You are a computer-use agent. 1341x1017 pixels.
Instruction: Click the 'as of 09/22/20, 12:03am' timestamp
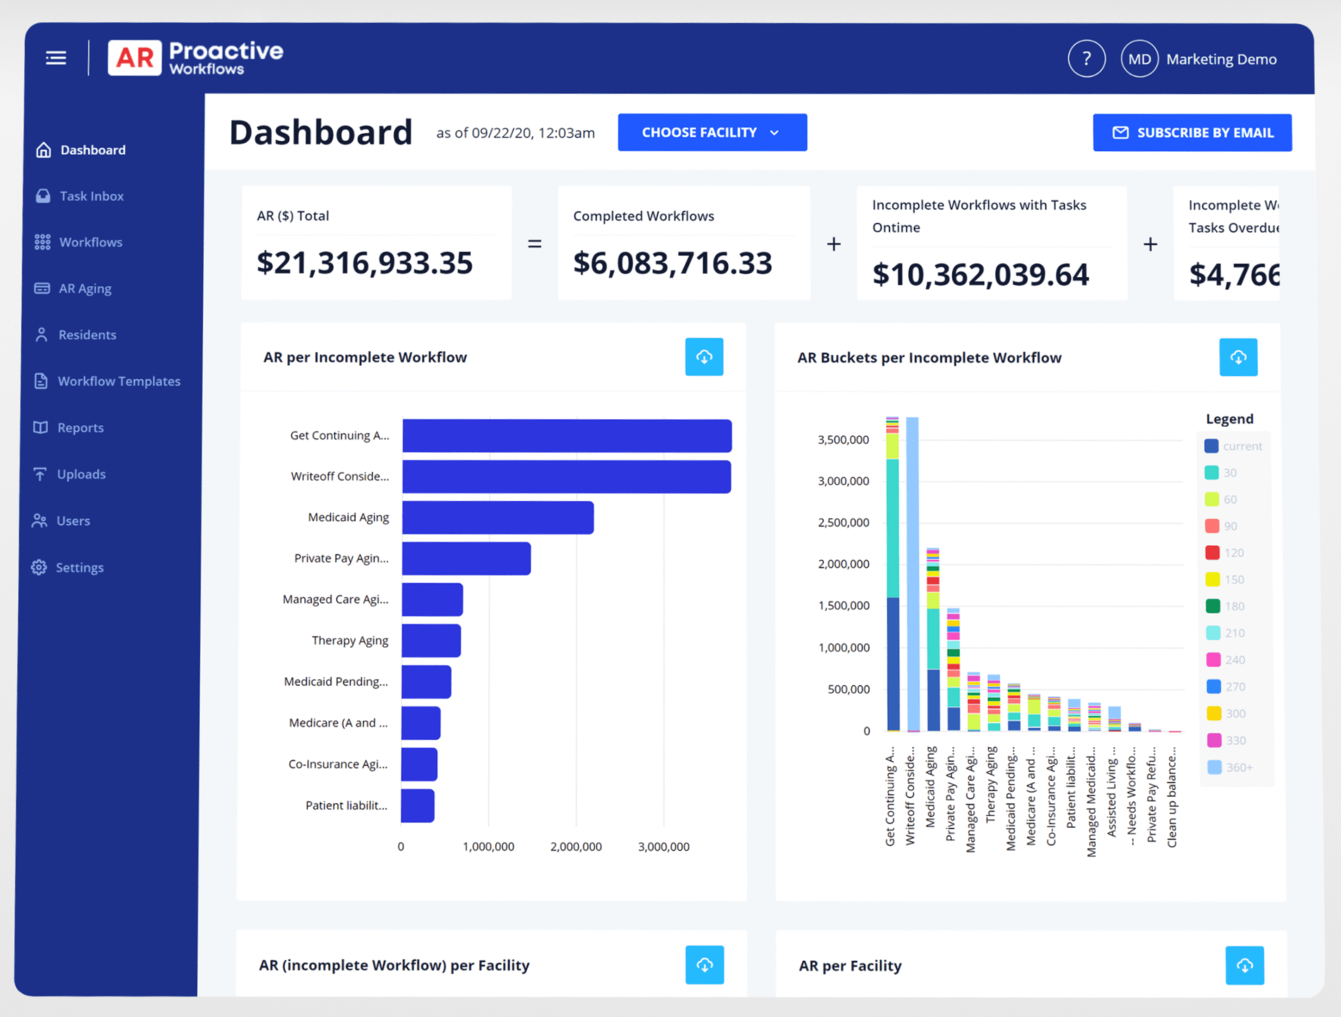pyautogui.click(x=516, y=133)
